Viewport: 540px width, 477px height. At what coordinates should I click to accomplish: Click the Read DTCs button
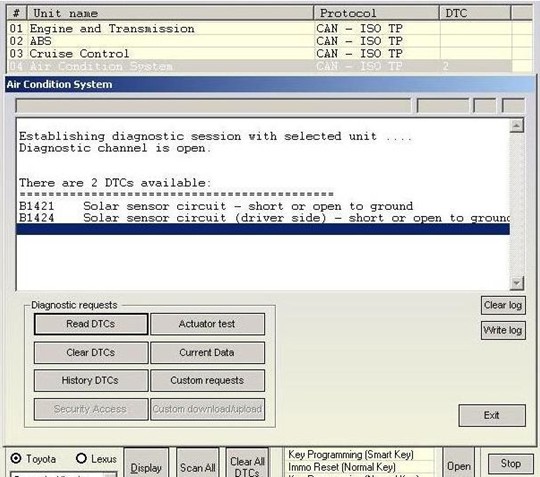[x=91, y=324]
